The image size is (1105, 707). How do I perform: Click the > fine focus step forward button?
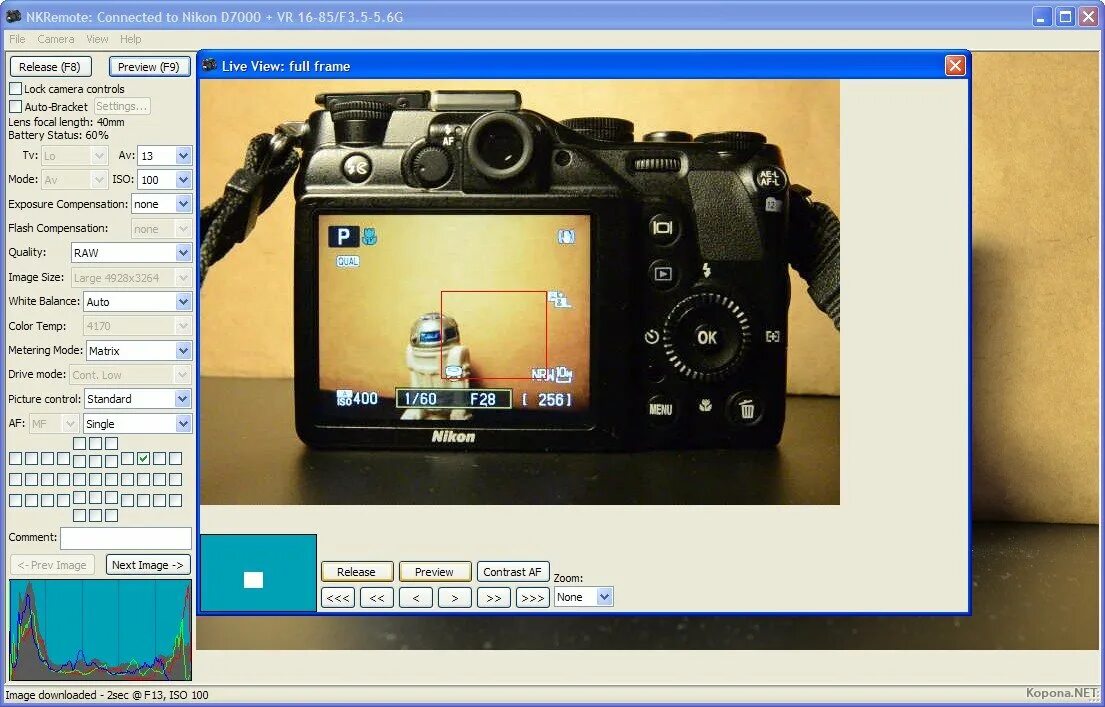click(x=454, y=597)
